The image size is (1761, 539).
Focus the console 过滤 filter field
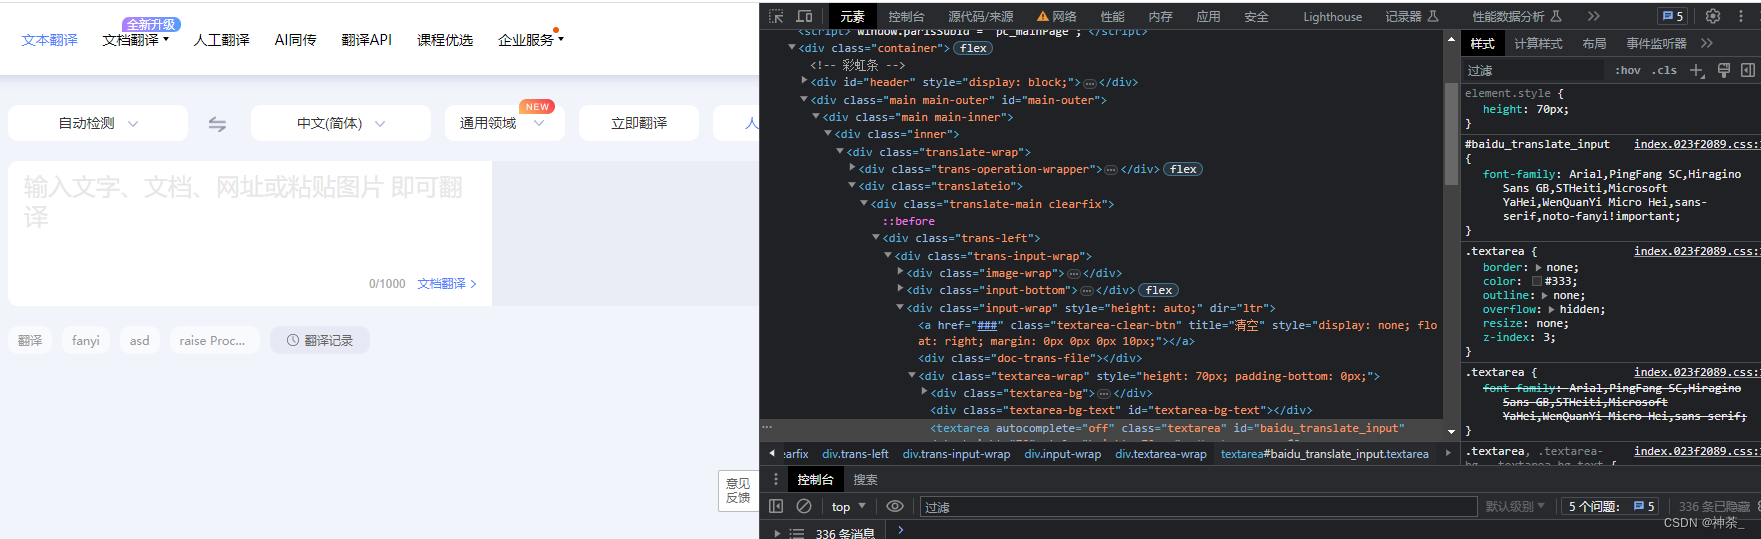tap(1198, 506)
